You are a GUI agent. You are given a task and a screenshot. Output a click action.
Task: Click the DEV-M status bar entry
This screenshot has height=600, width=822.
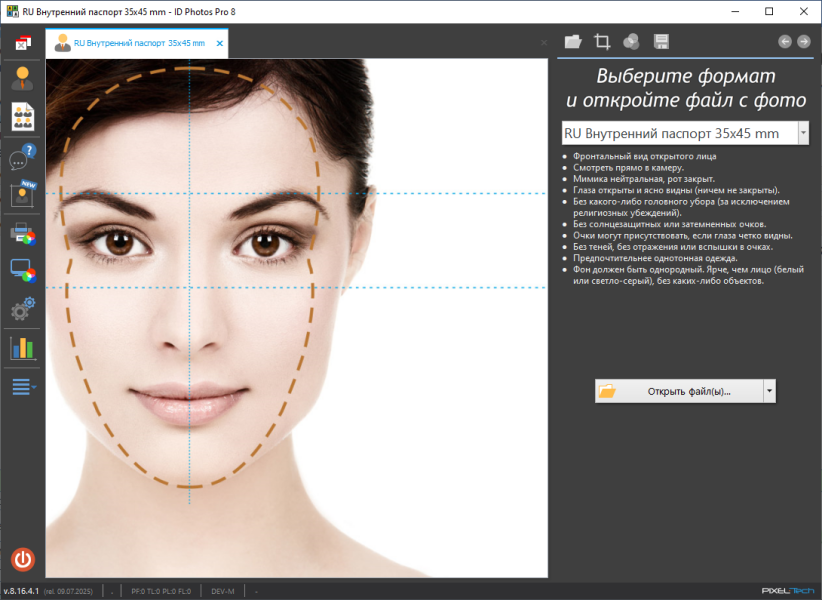click(223, 592)
